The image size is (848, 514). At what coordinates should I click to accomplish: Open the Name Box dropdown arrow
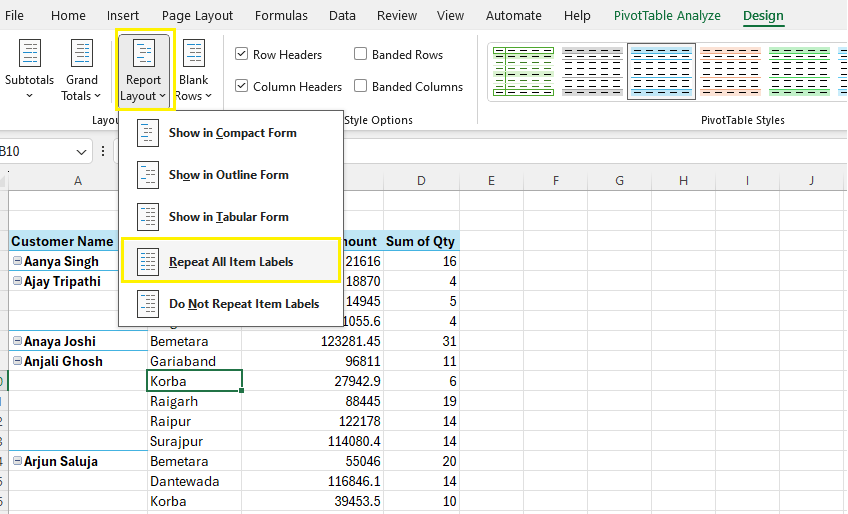81,152
